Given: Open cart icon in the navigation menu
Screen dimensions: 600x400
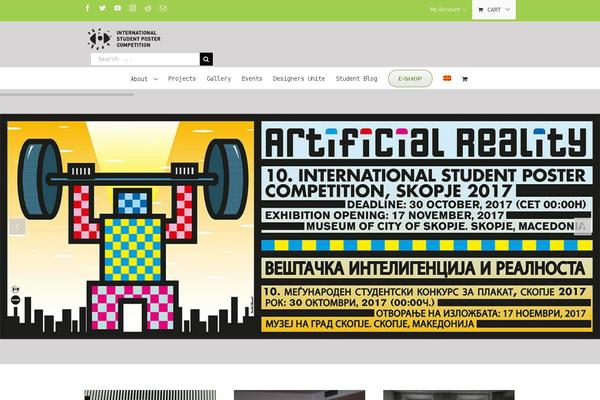Looking at the screenshot, I should 465,79.
